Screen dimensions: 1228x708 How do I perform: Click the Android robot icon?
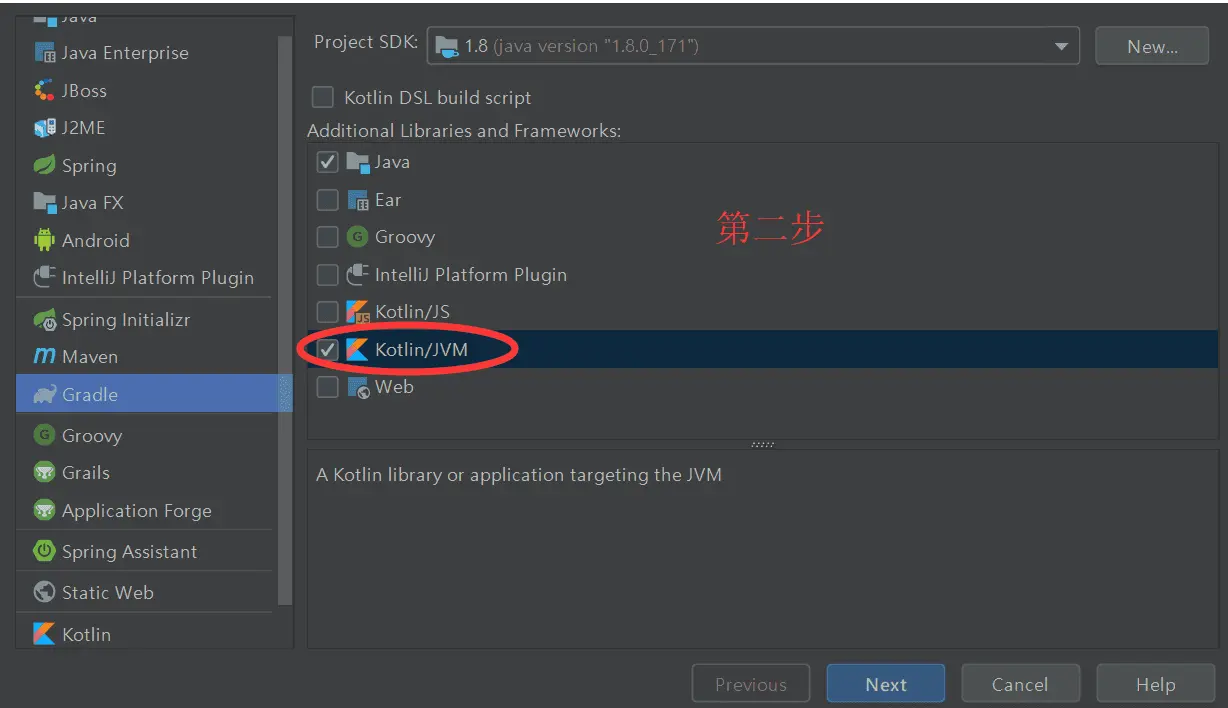coord(44,240)
